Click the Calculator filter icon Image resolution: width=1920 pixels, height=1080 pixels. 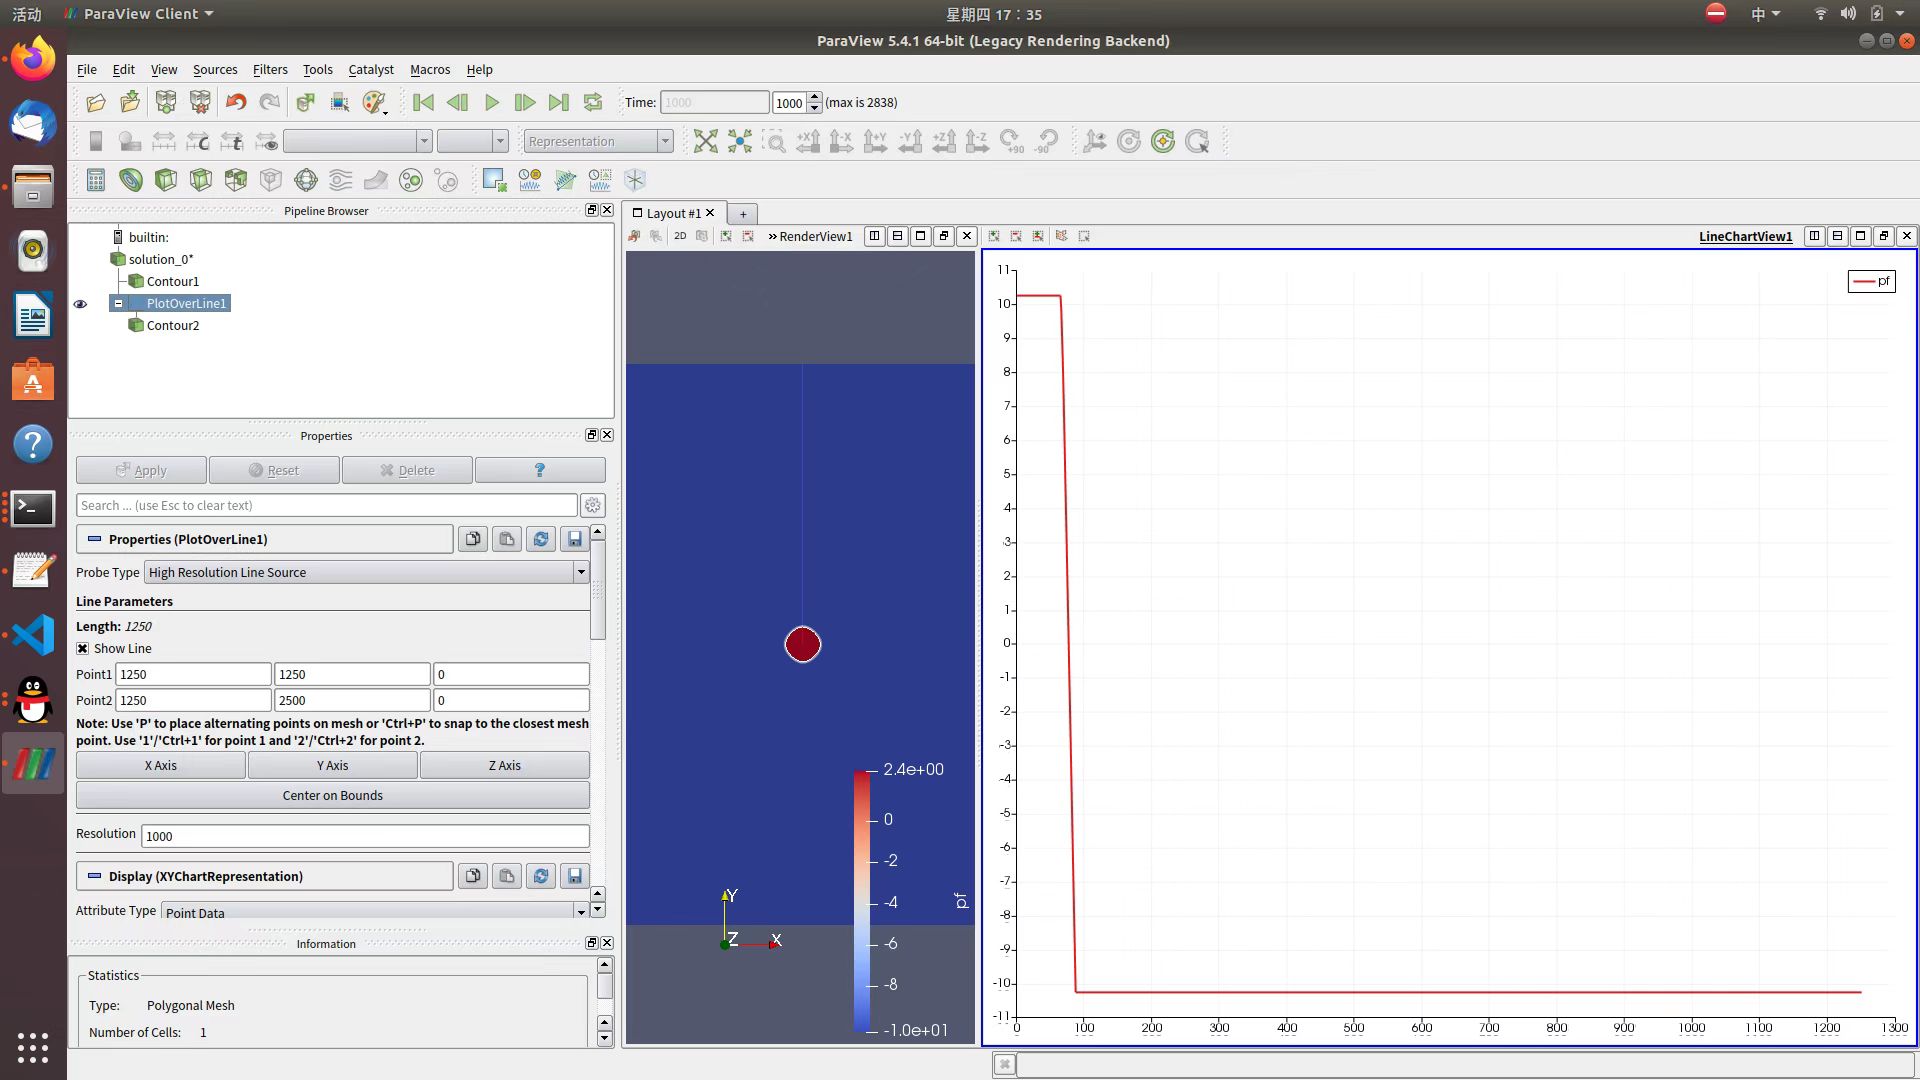point(96,180)
